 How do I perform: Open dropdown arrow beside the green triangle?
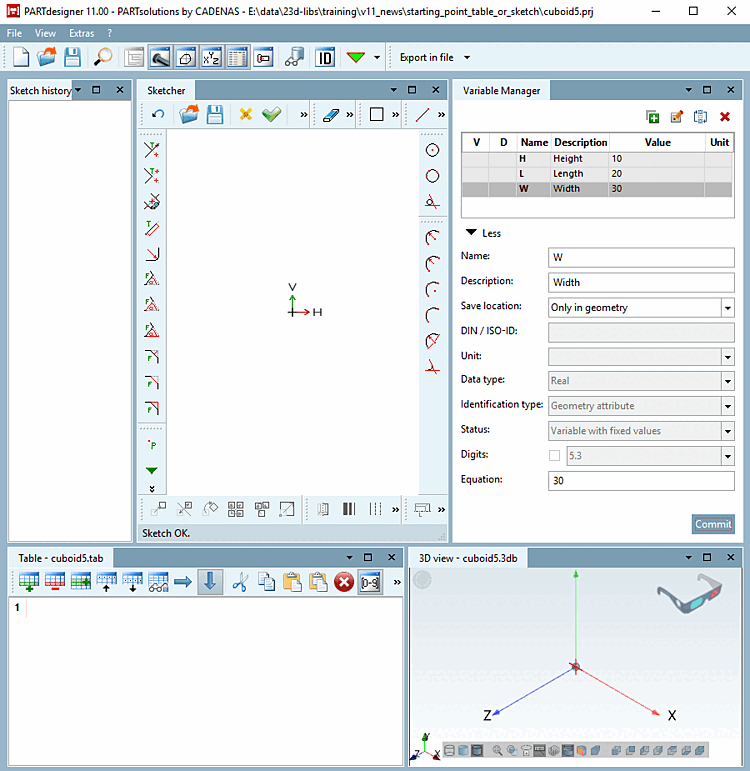(x=377, y=58)
